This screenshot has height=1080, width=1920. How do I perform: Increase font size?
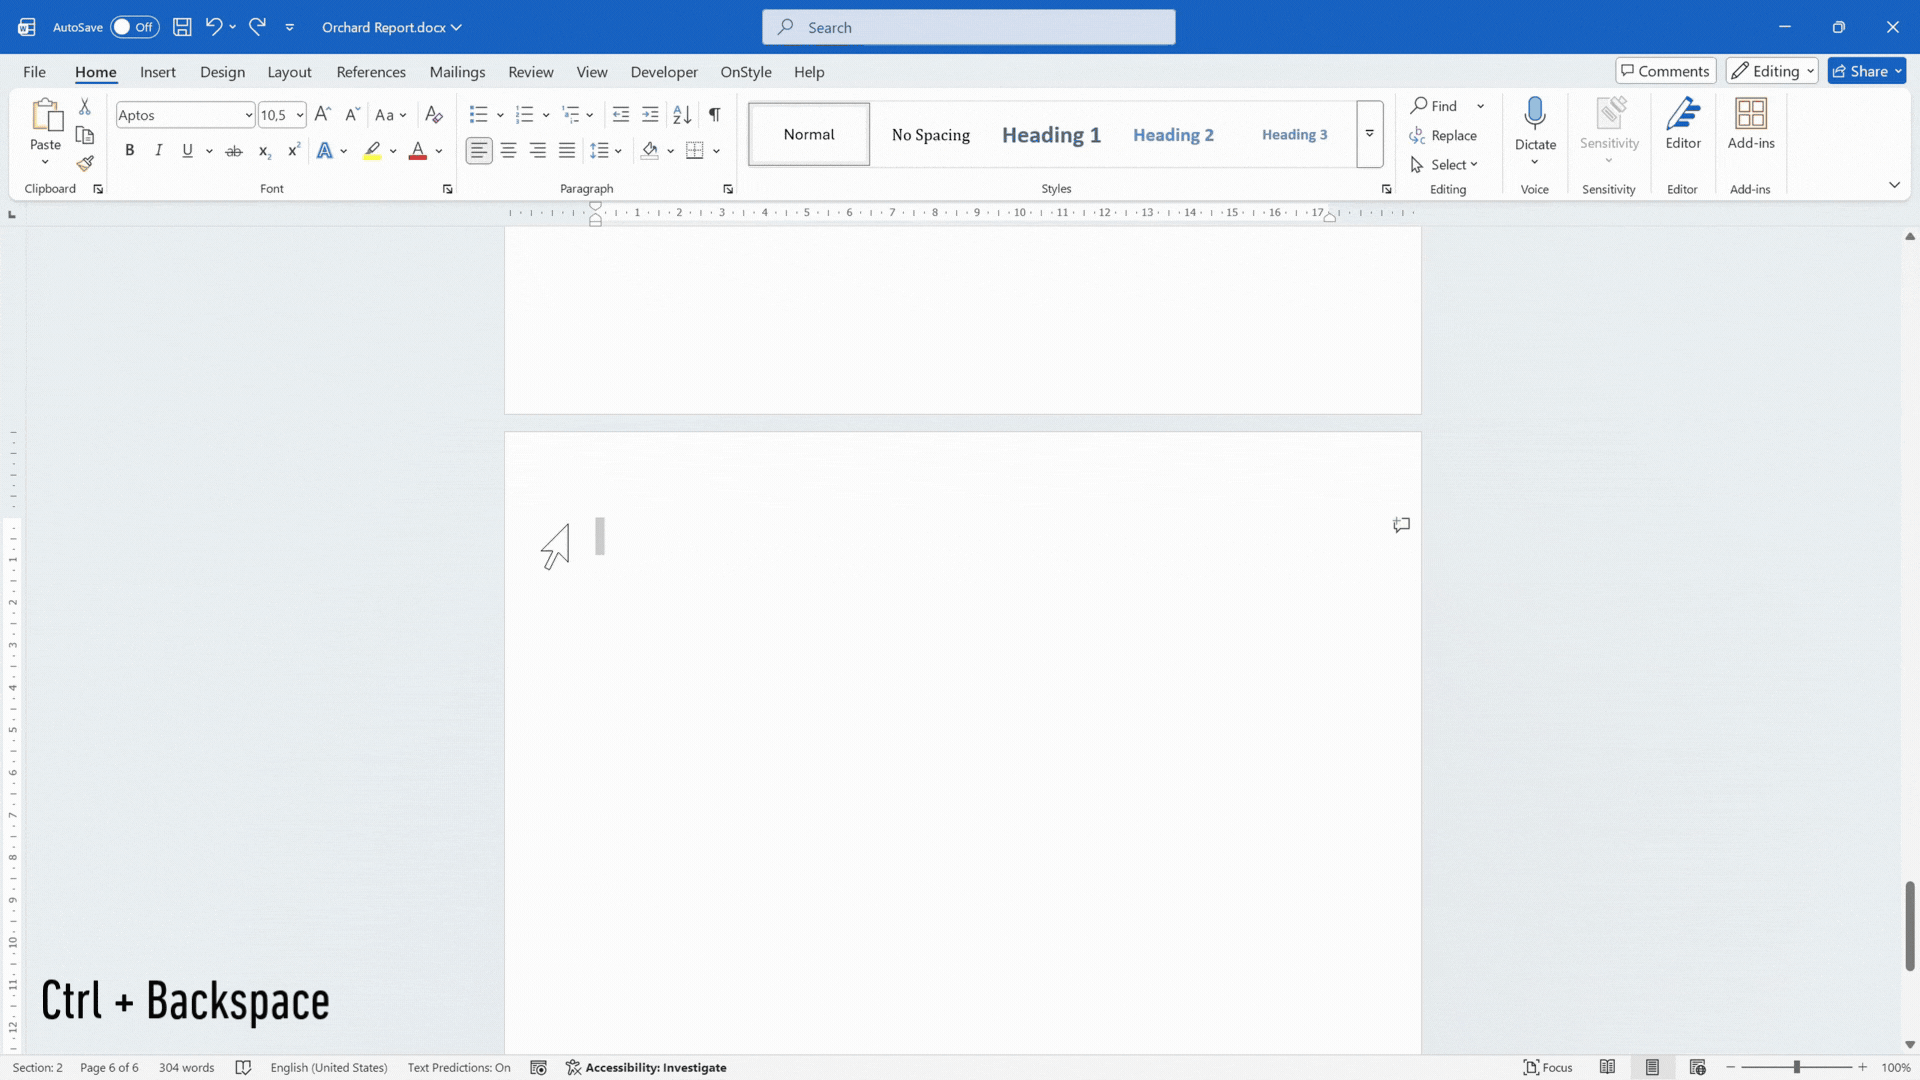click(323, 115)
